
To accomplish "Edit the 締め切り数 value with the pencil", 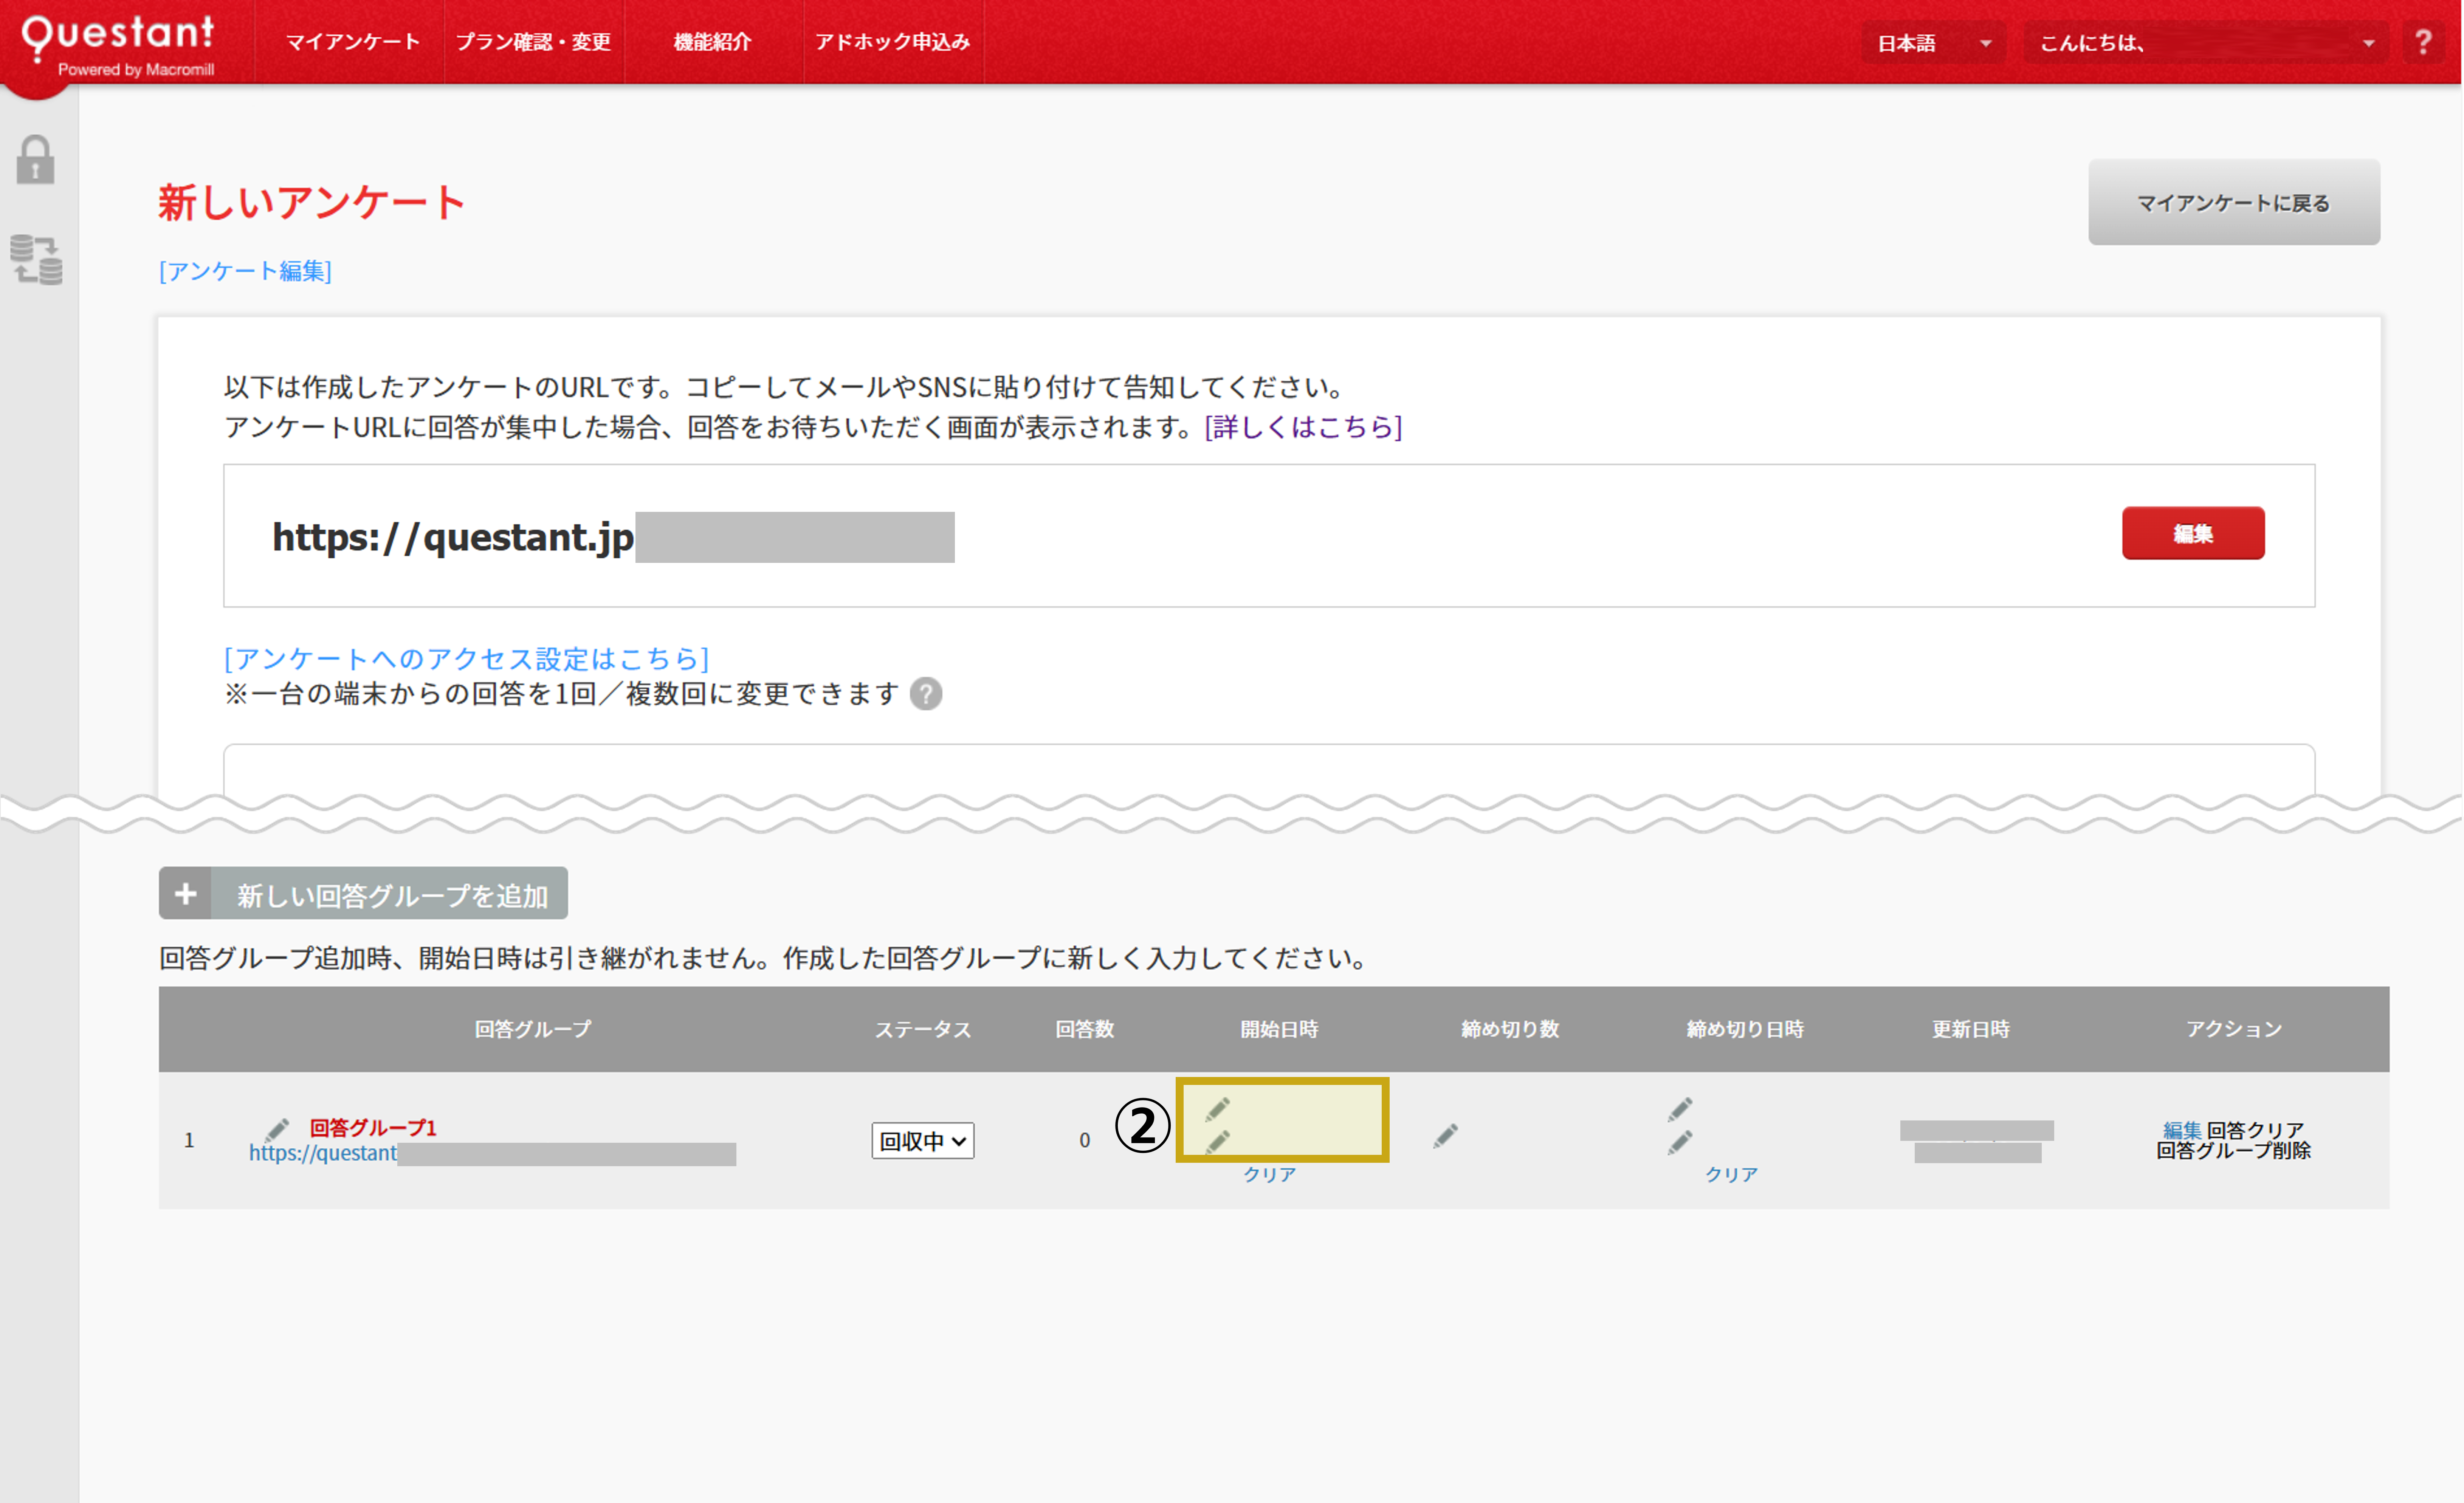I will pyautogui.click(x=1445, y=1135).
